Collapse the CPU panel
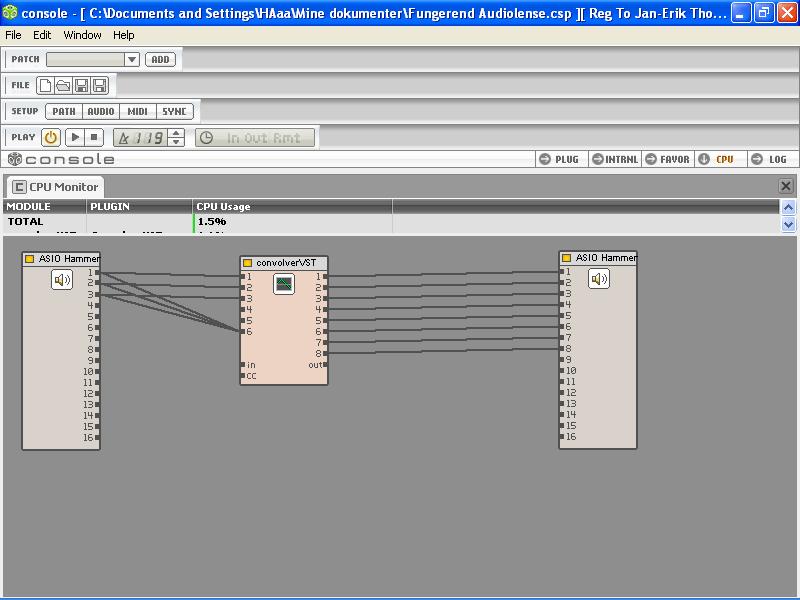 719,159
